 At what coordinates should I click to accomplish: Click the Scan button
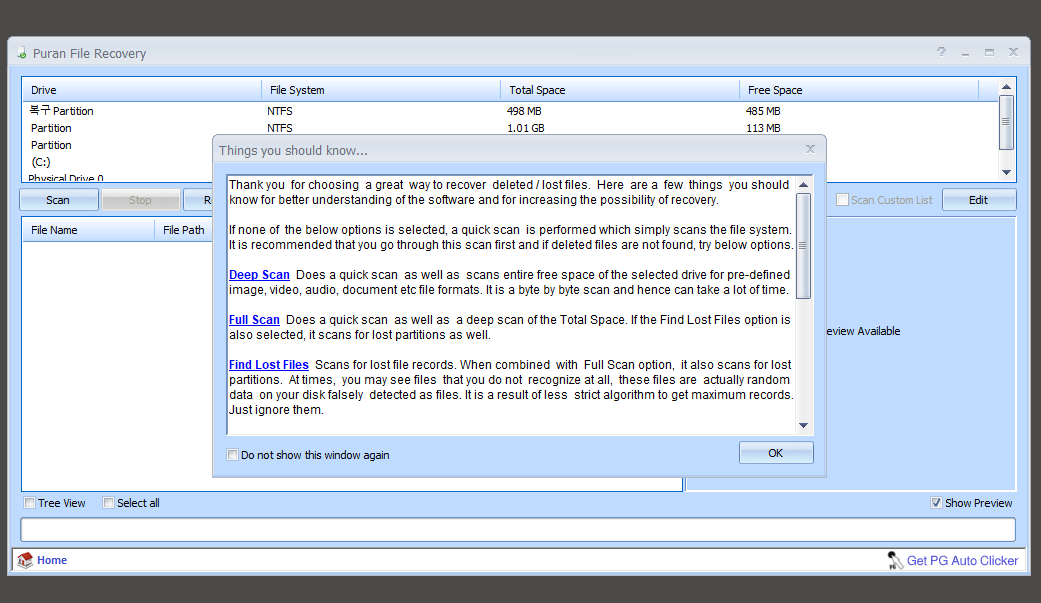point(58,200)
